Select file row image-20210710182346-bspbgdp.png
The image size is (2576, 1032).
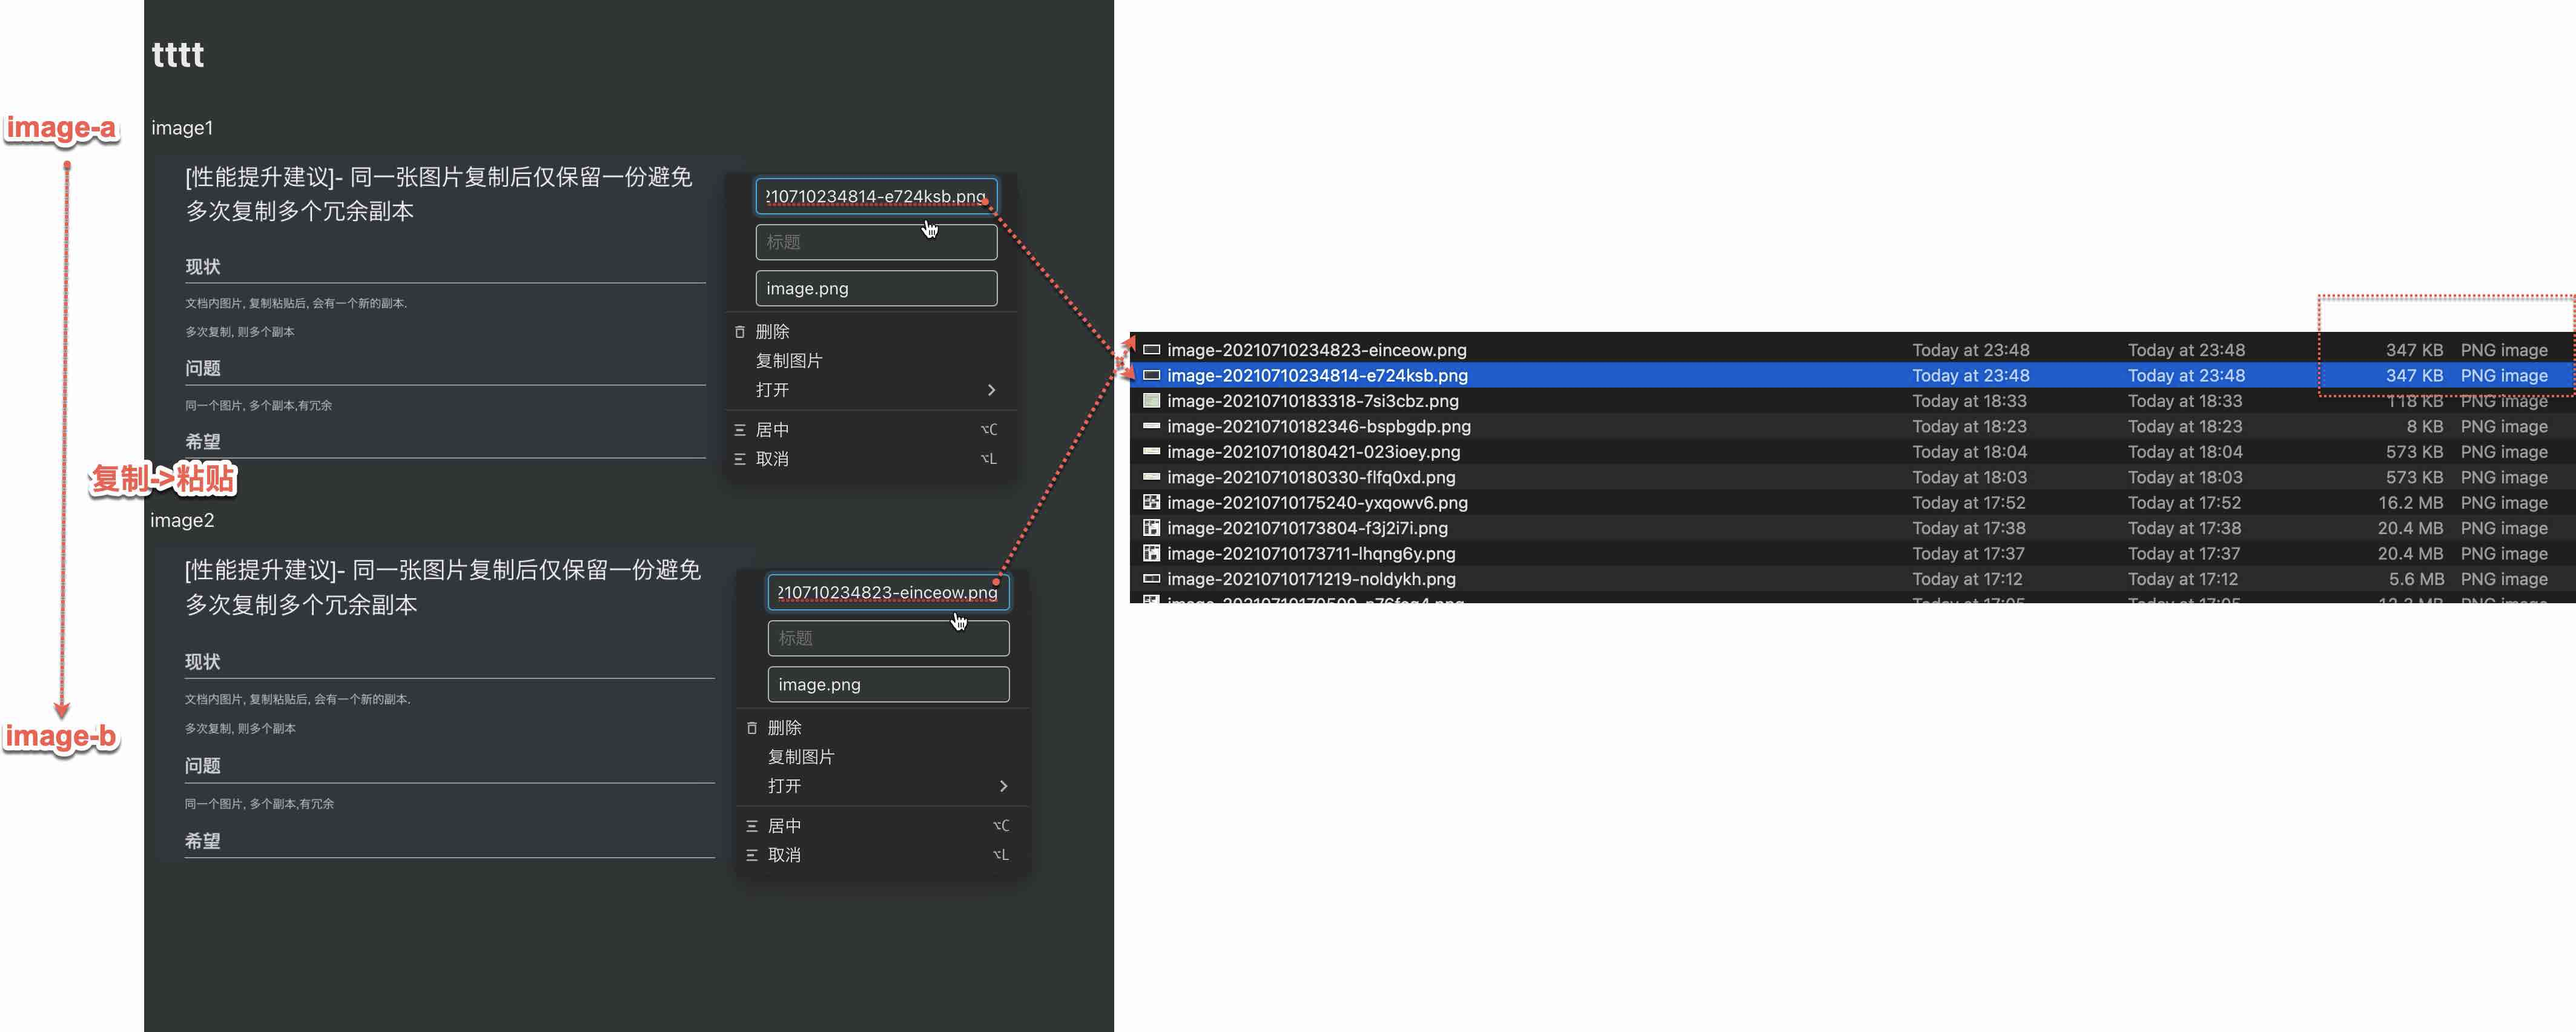(x=1318, y=427)
